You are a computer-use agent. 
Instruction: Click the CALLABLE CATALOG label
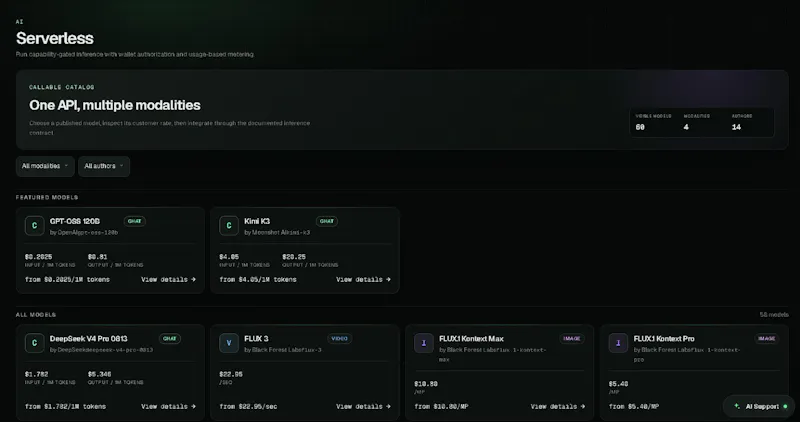62,87
